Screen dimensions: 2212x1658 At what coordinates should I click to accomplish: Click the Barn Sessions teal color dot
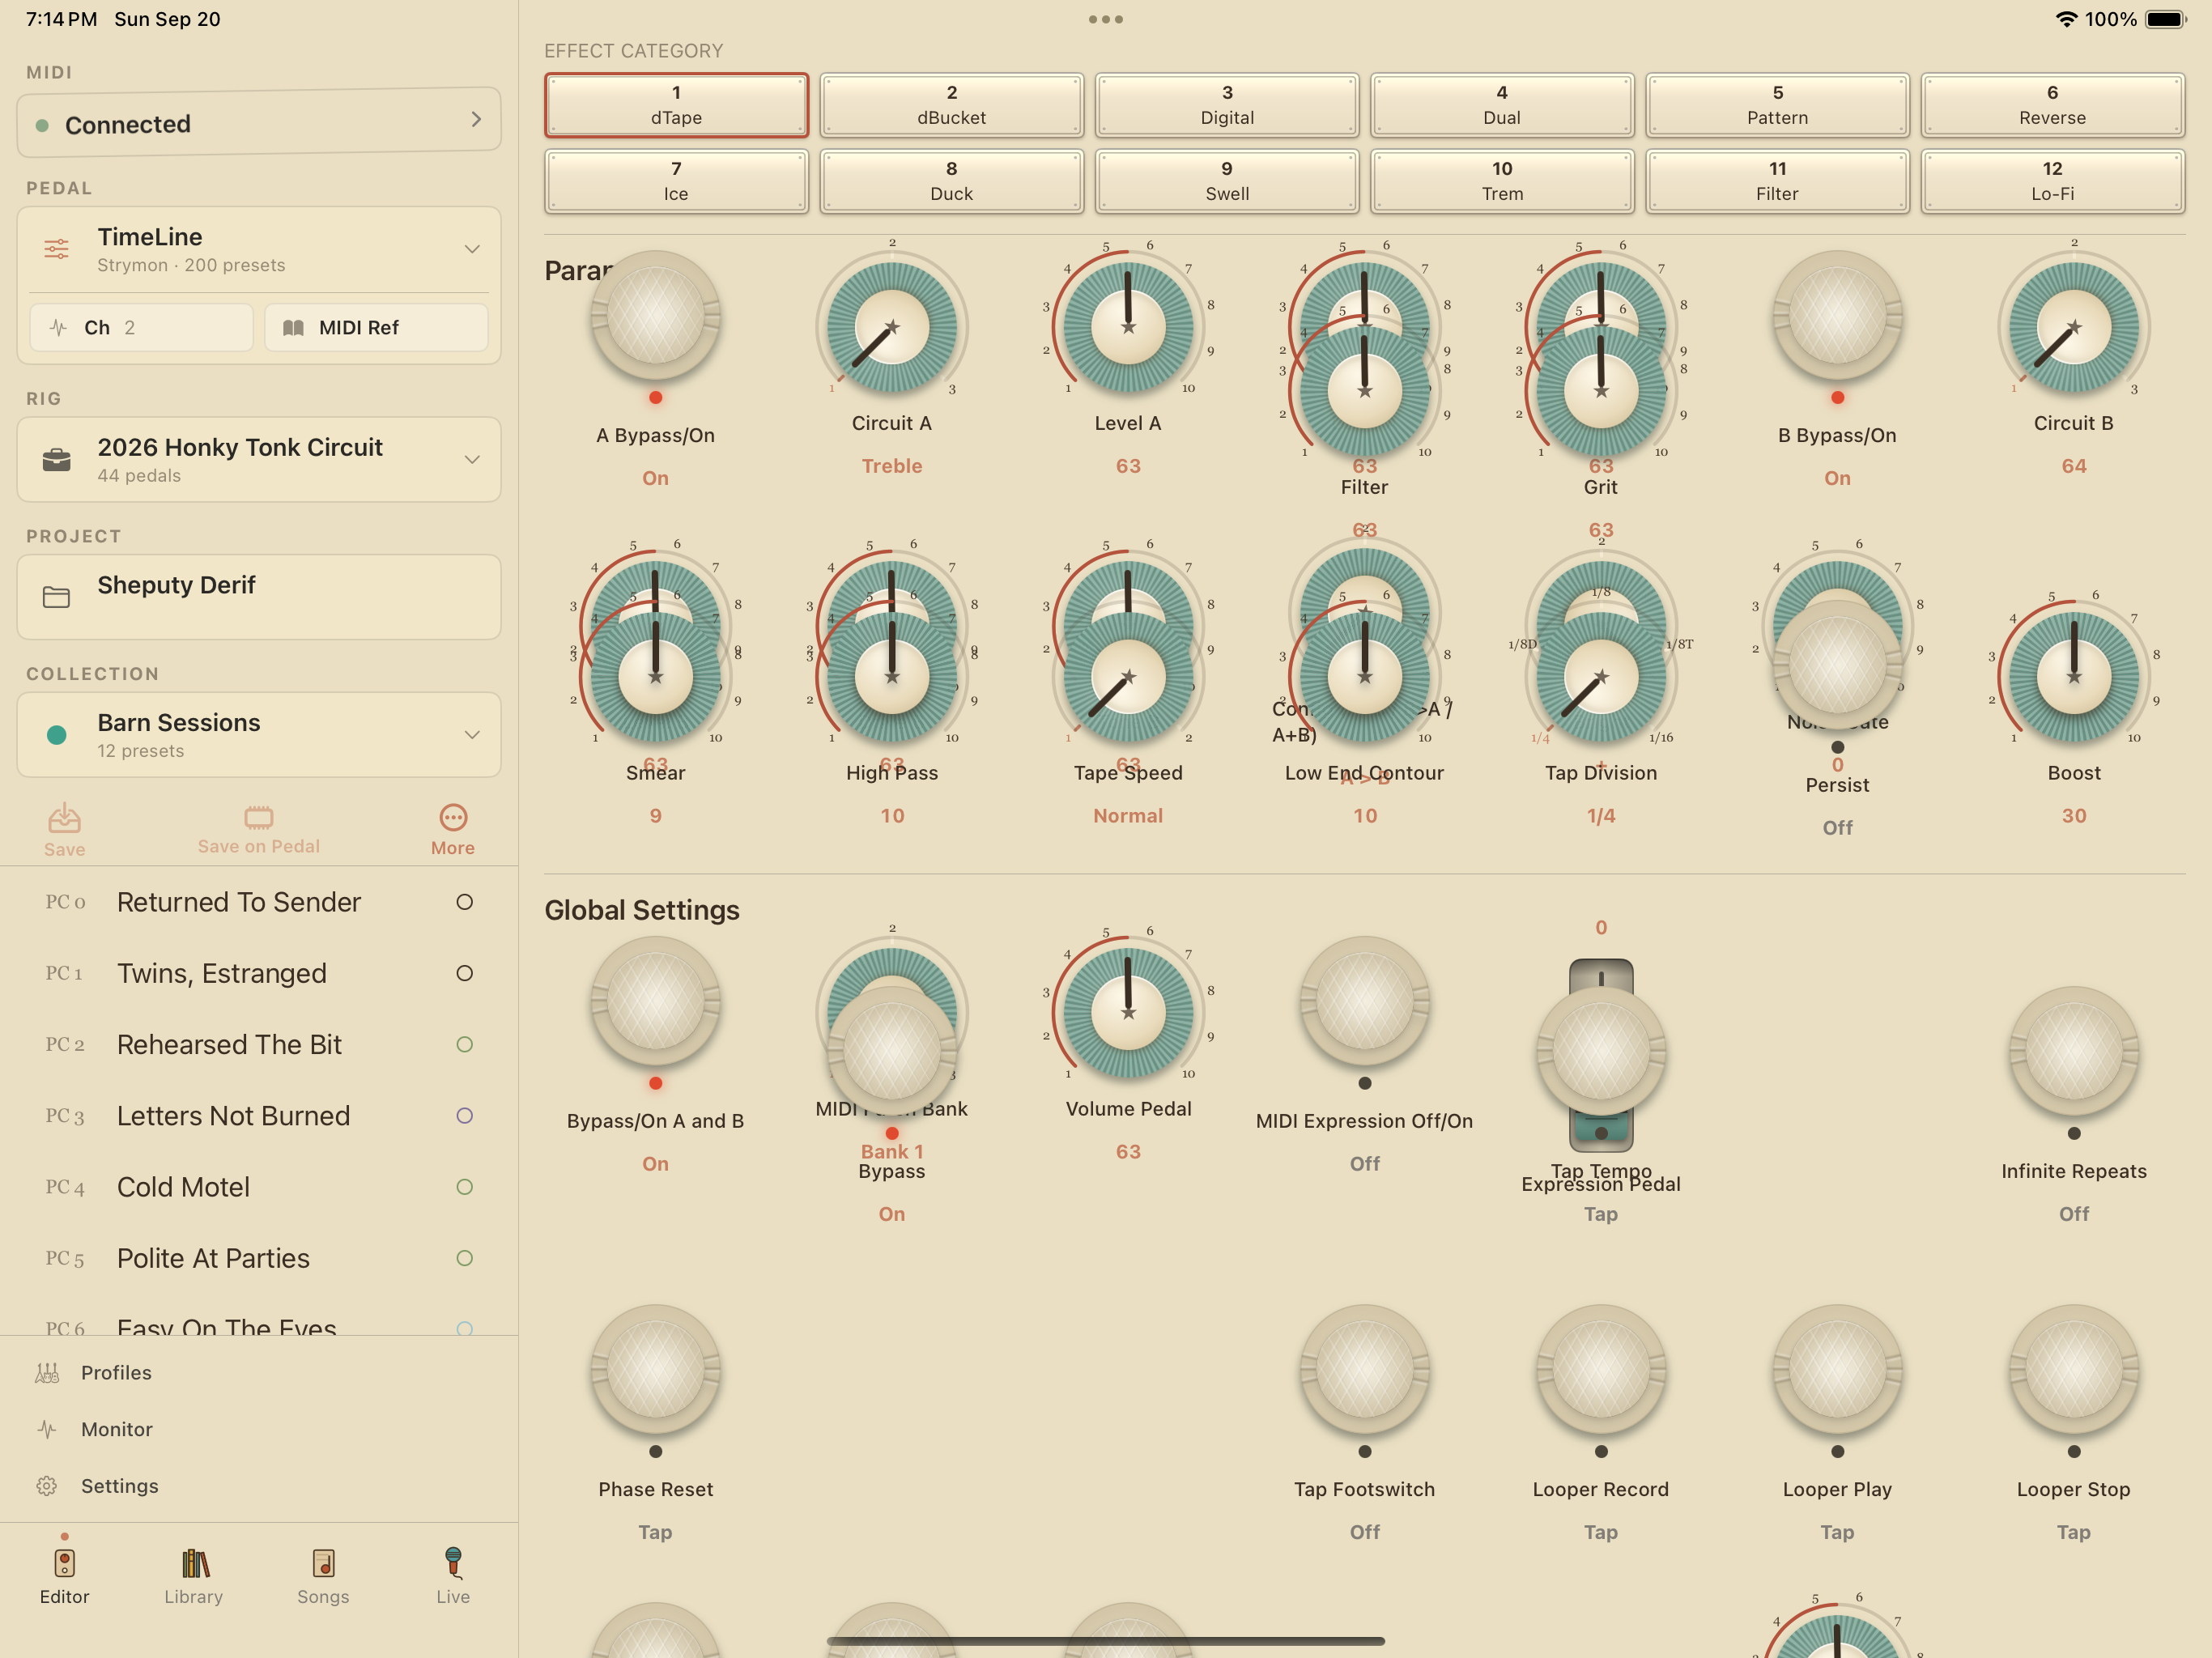pyautogui.click(x=57, y=735)
